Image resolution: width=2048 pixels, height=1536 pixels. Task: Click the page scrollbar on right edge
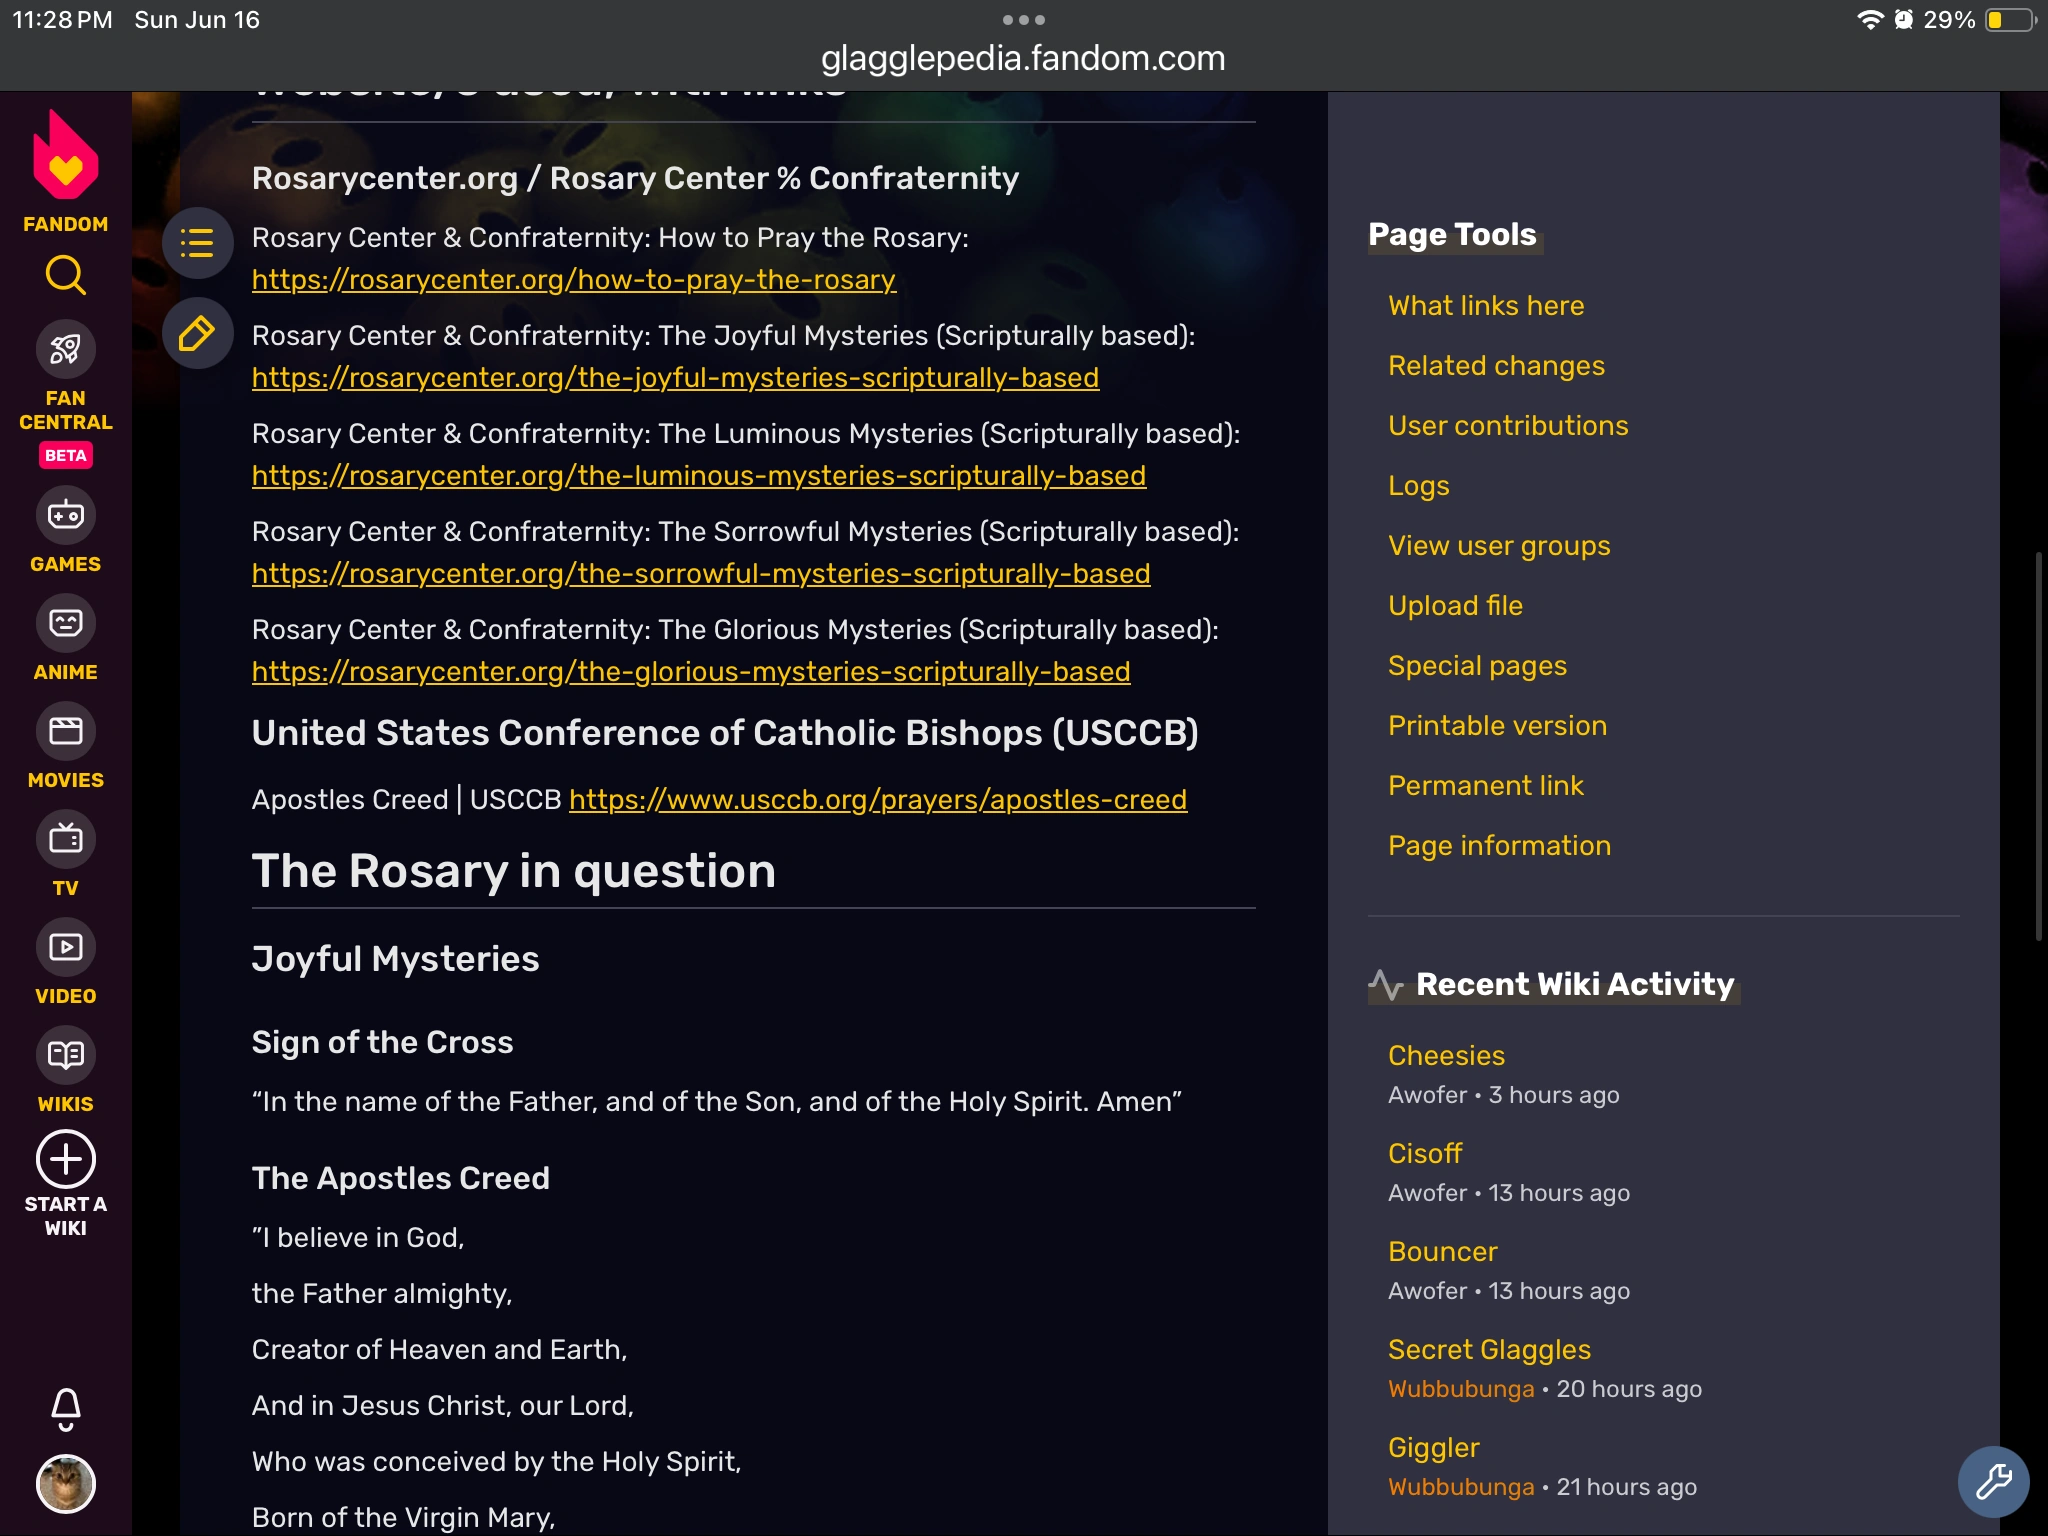(2038, 745)
